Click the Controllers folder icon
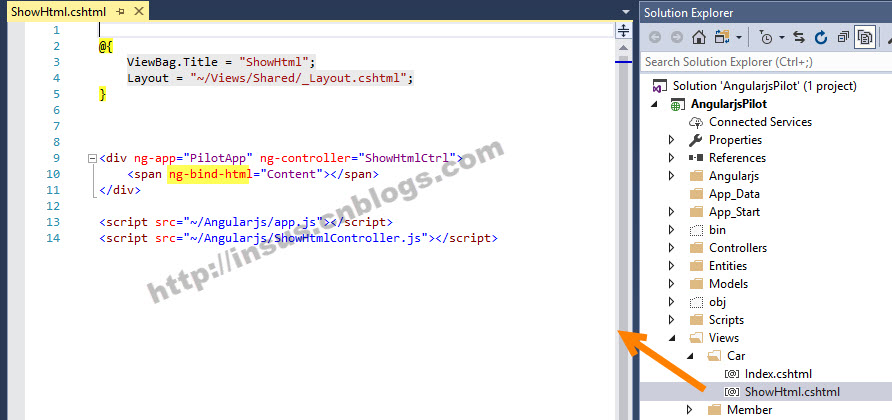892x420 pixels. (x=696, y=248)
